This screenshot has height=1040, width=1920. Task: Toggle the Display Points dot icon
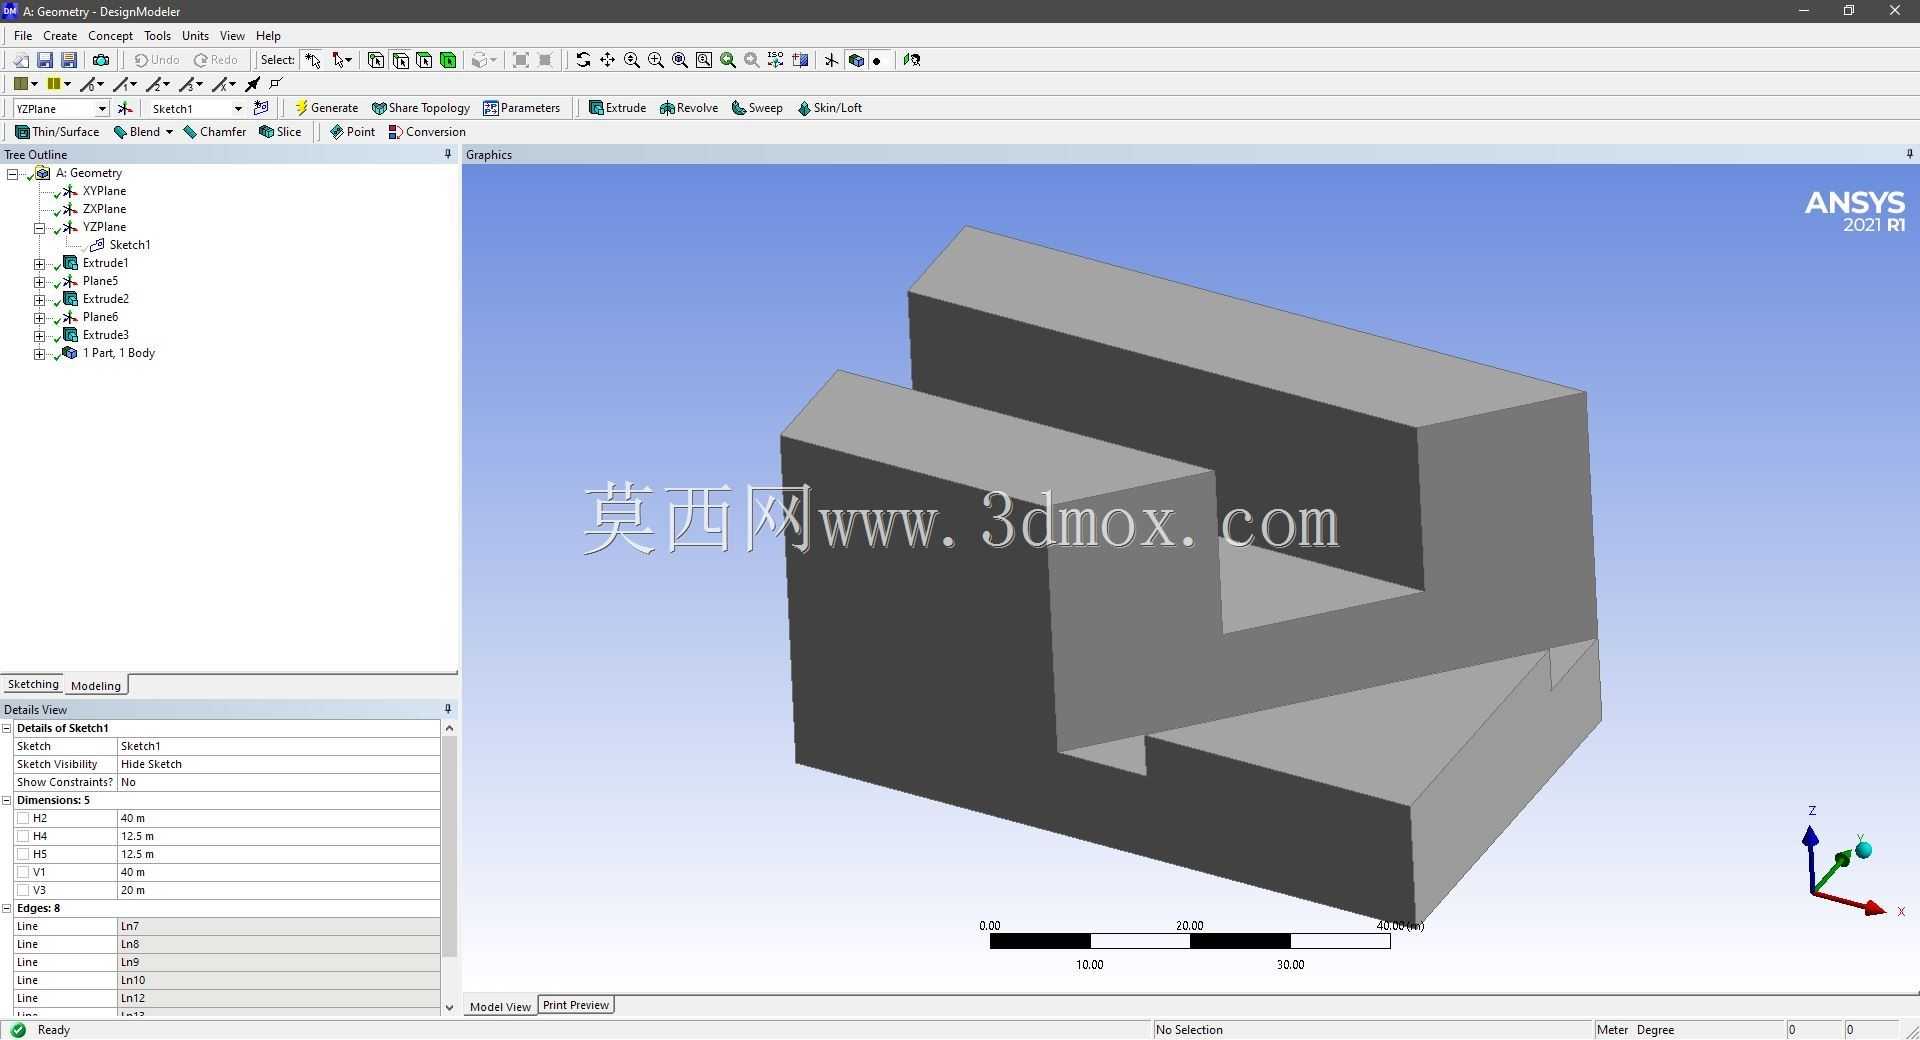tap(878, 60)
